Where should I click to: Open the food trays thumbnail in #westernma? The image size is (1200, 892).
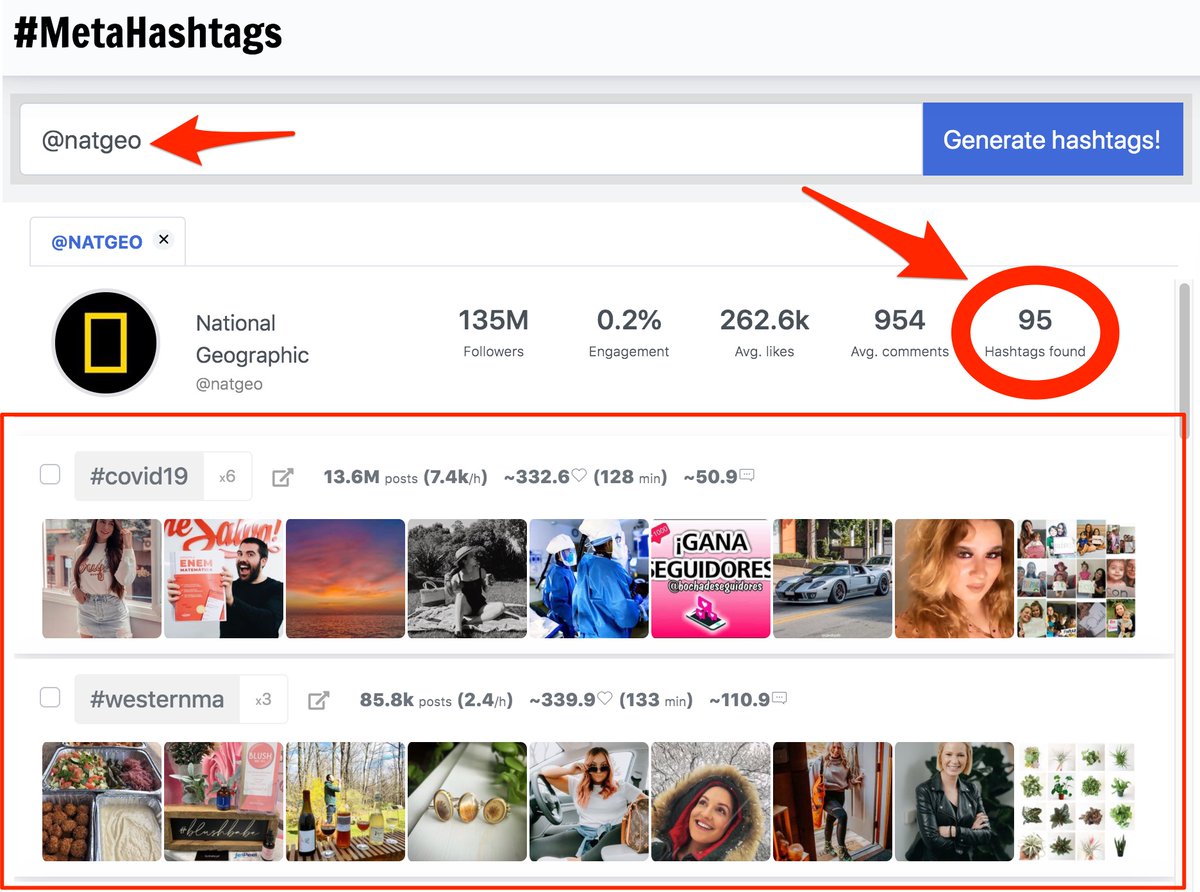click(102, 801)
